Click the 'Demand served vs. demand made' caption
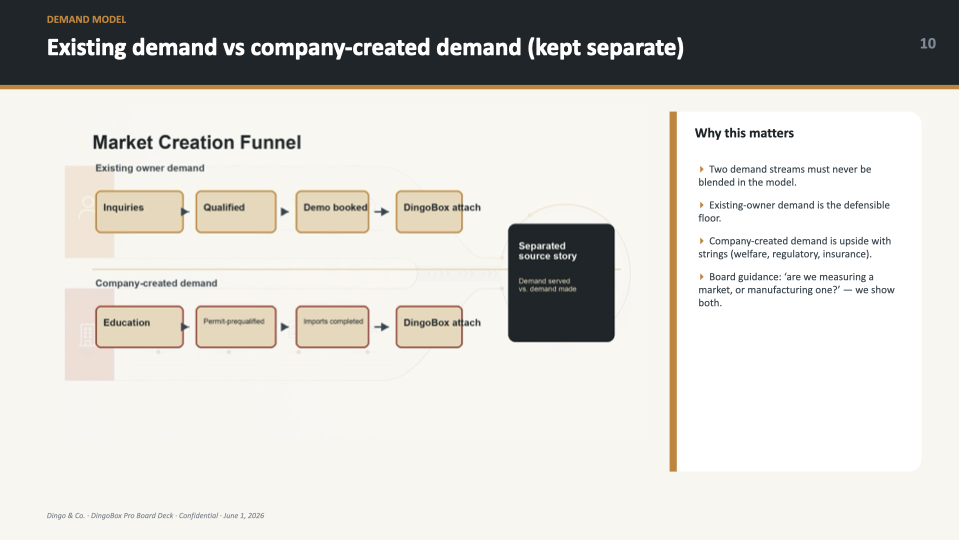Screen dimensions: 959x540 547,285
